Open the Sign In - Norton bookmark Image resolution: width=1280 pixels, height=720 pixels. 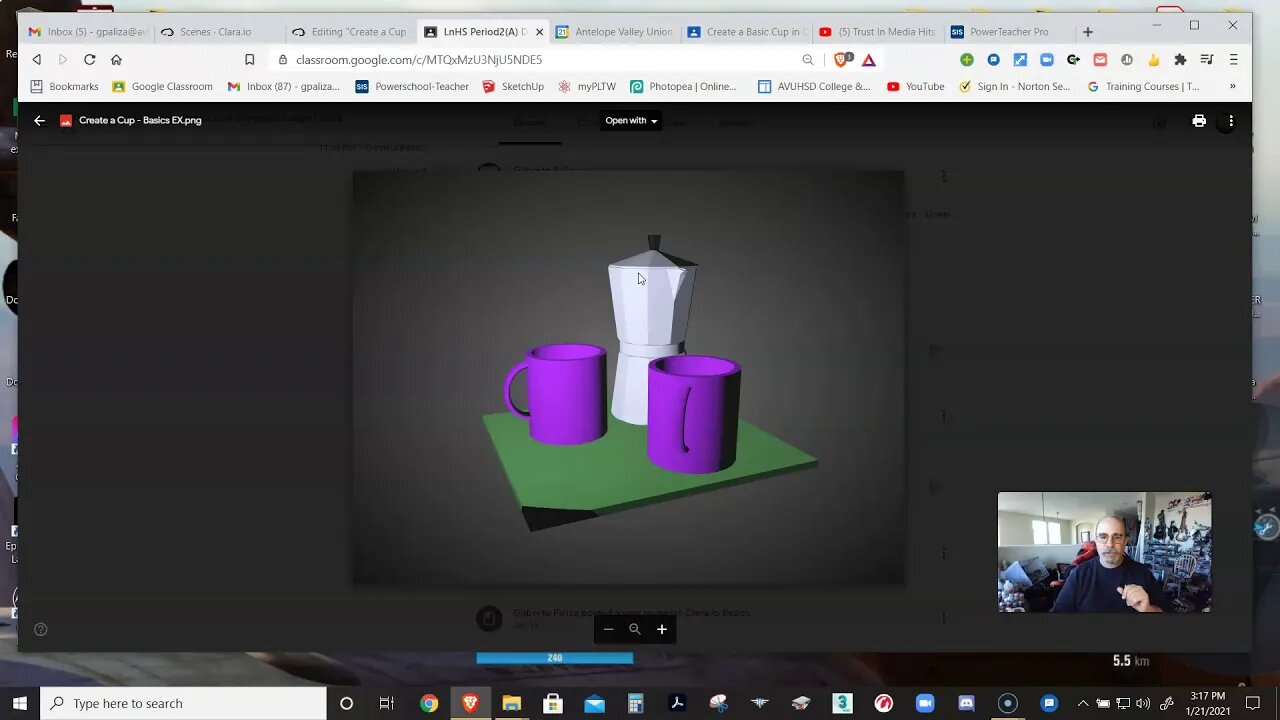pyautogui.click(x=1014, y=87)
